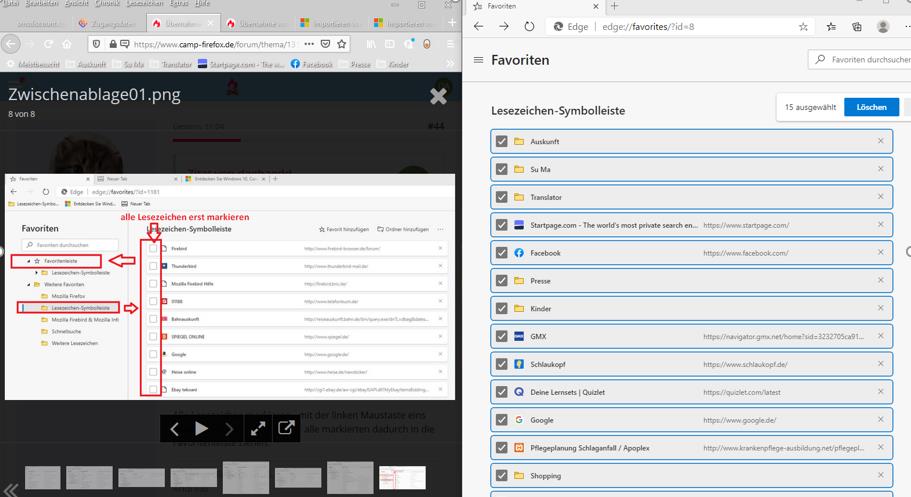Close the Zwischenablage01.png lightbox viewer
Image resolution: width=911 pixels, height=497 pixels.
(438, 96)
